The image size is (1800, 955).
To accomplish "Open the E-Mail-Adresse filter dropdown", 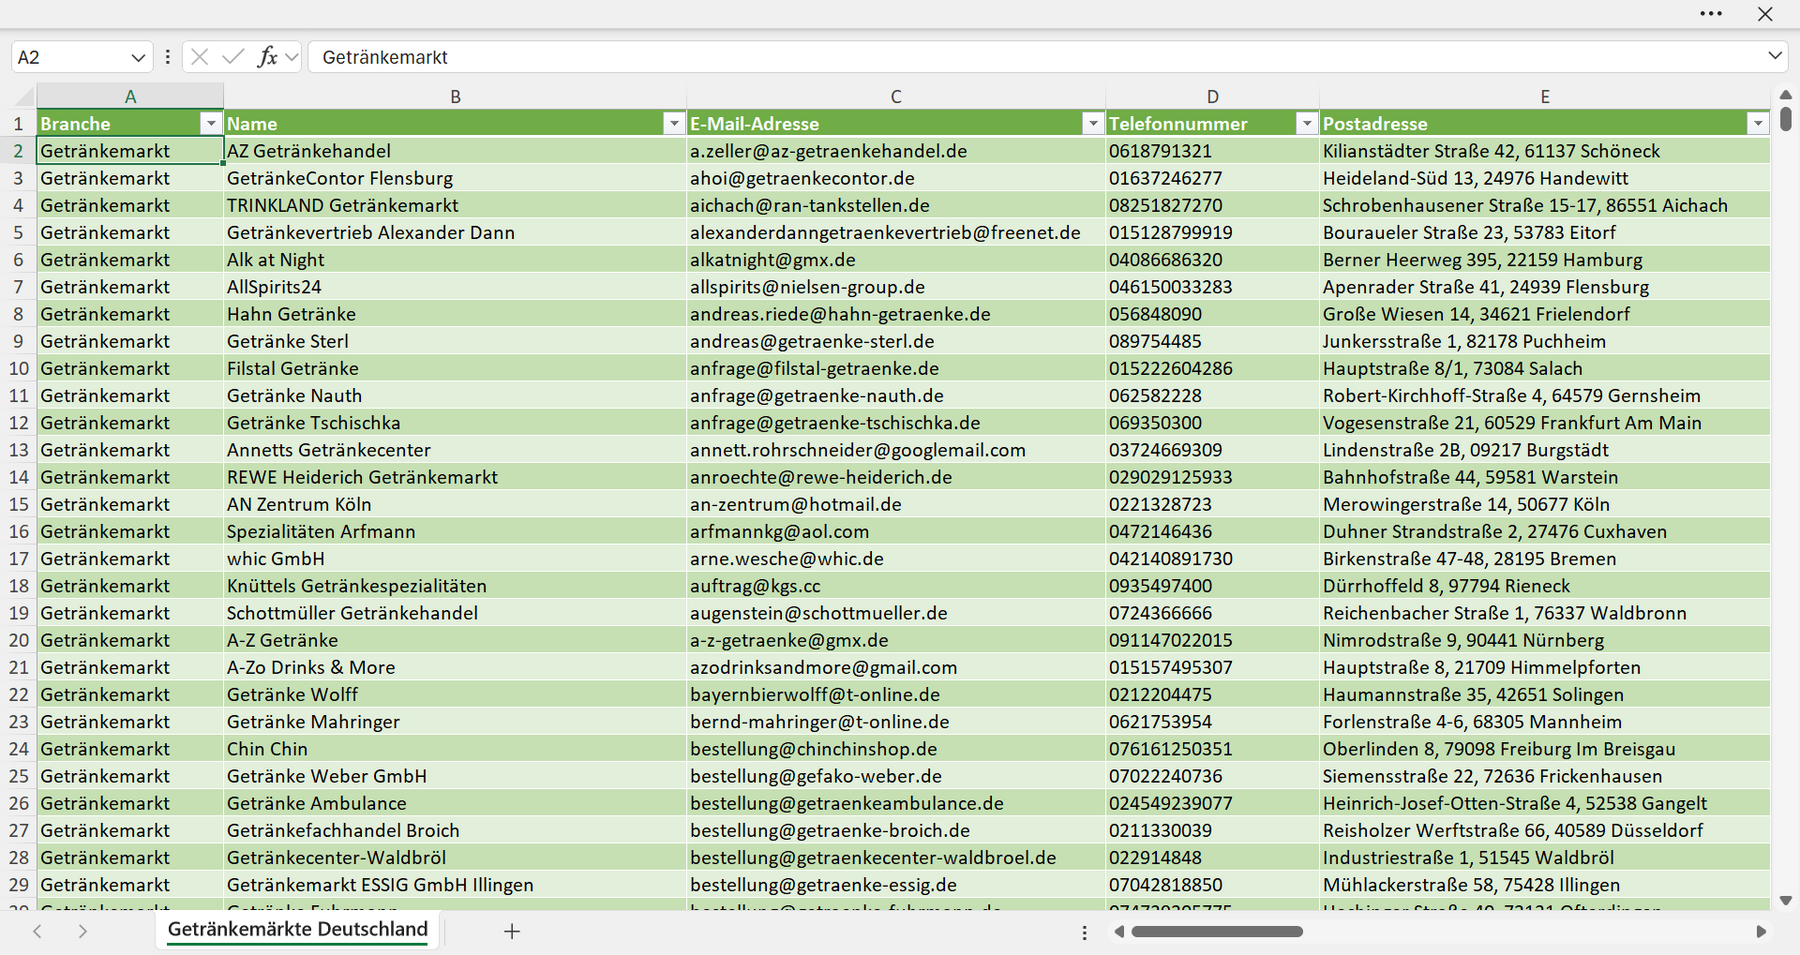I will click(1093, 123).
